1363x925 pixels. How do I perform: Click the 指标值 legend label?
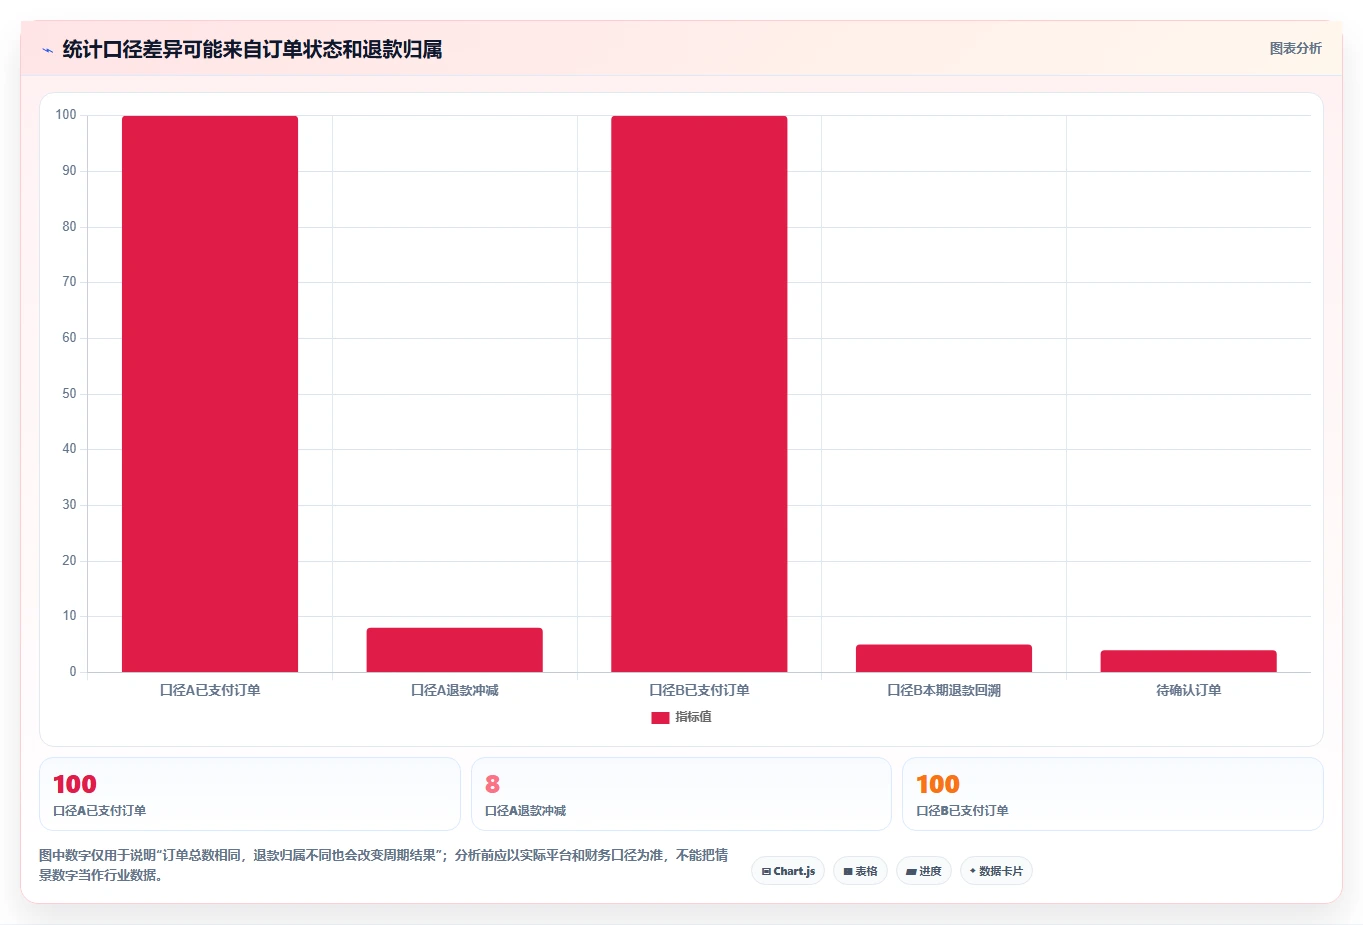(693, 717)
